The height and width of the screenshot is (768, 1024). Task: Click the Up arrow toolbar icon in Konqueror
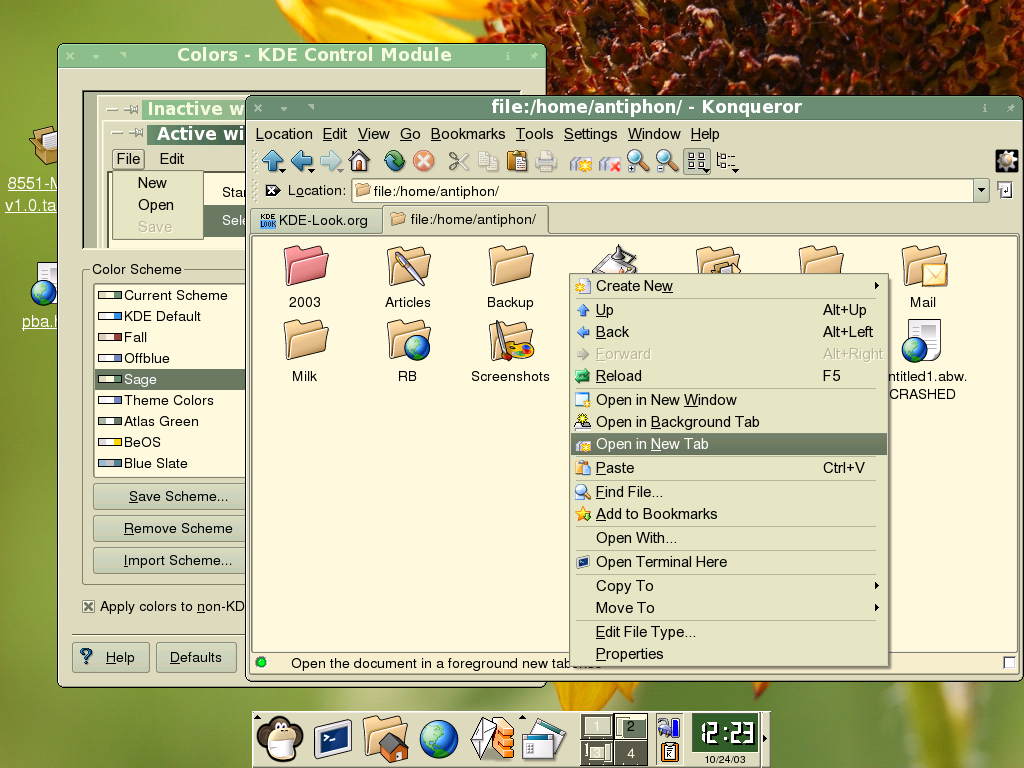pos(271,160)
